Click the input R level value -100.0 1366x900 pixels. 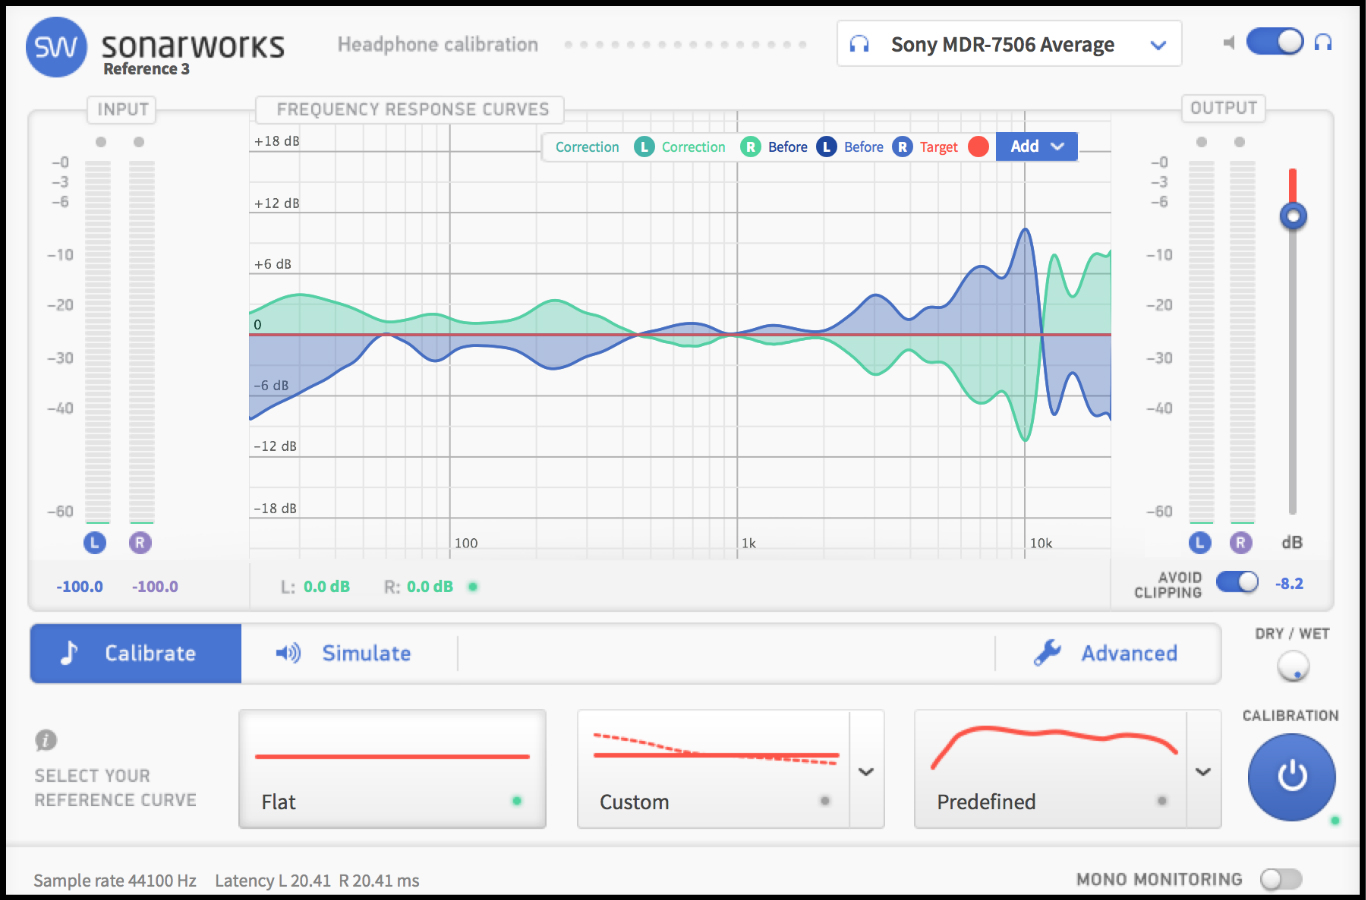coord(155,587)
